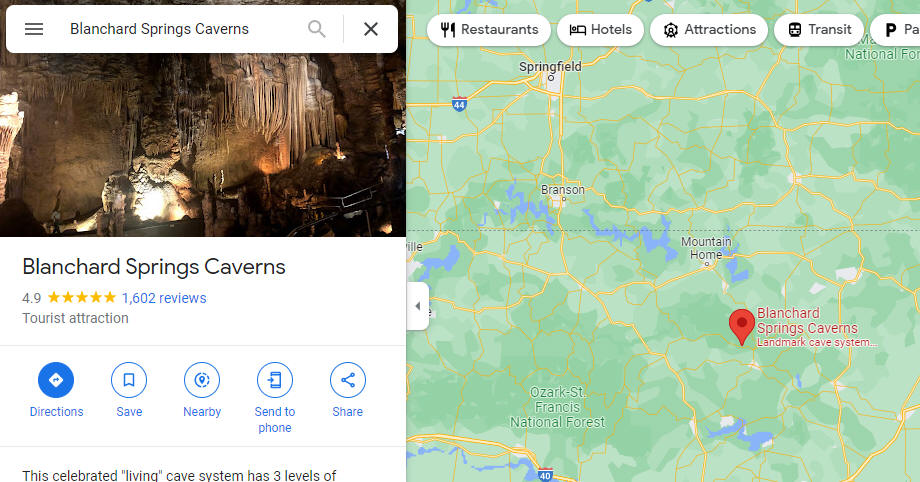Search Nearby places
This screenshot has width=920, height=482.
pyautogui.click(x=202, y=390)
